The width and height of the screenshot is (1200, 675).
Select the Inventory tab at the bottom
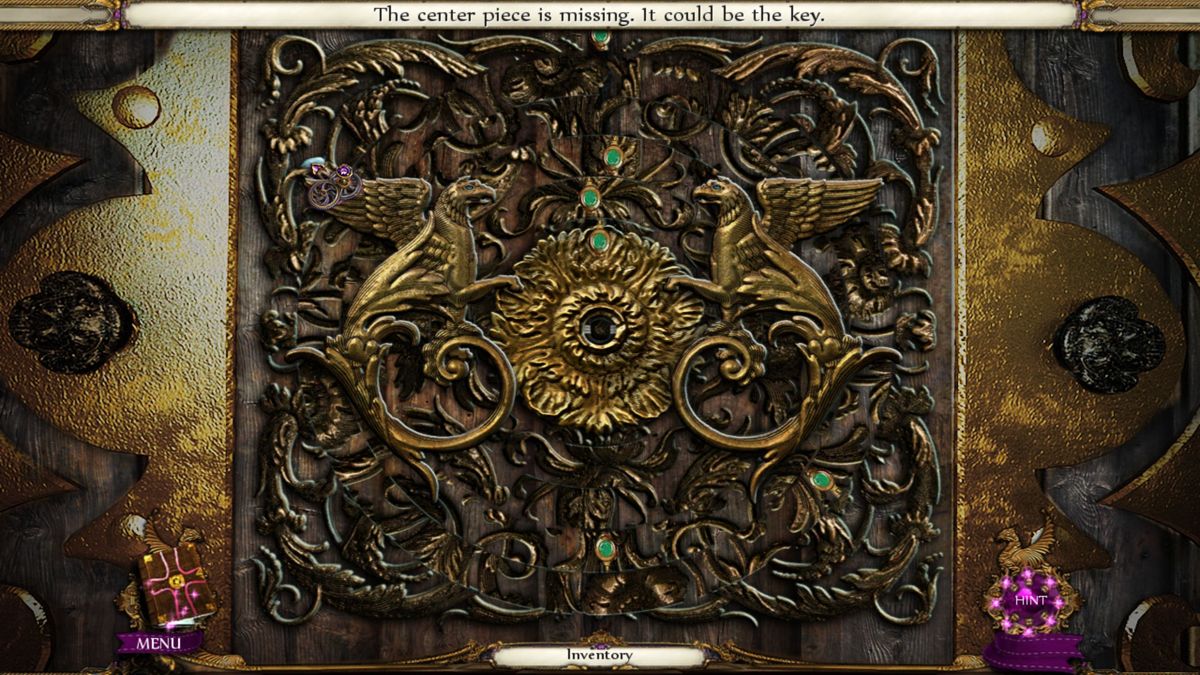(x=599, y=654)
